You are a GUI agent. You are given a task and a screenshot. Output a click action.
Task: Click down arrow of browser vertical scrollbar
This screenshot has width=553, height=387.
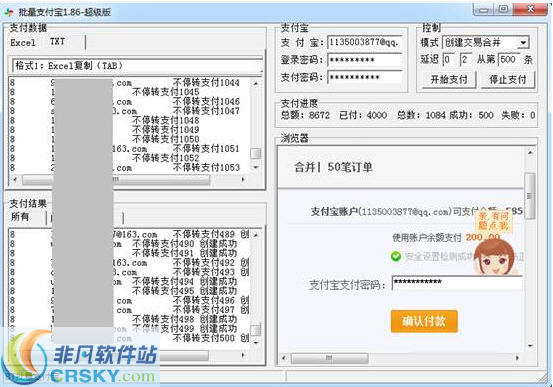(x=530, y=346)
